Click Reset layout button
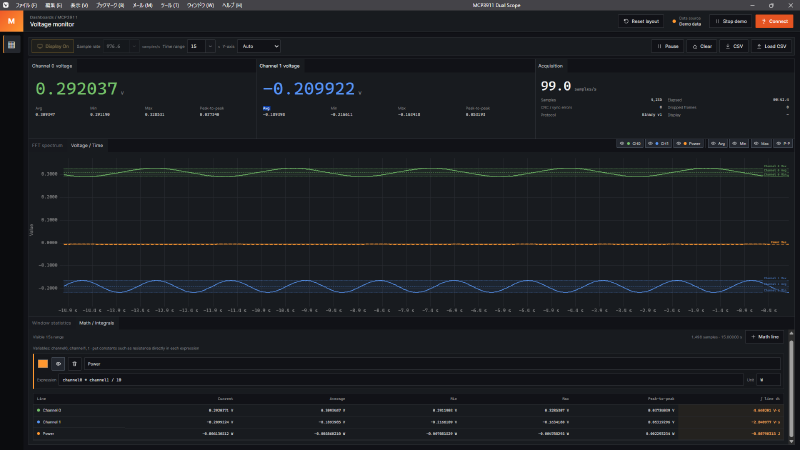Screen dimensions: 800x450 point(641,21)
